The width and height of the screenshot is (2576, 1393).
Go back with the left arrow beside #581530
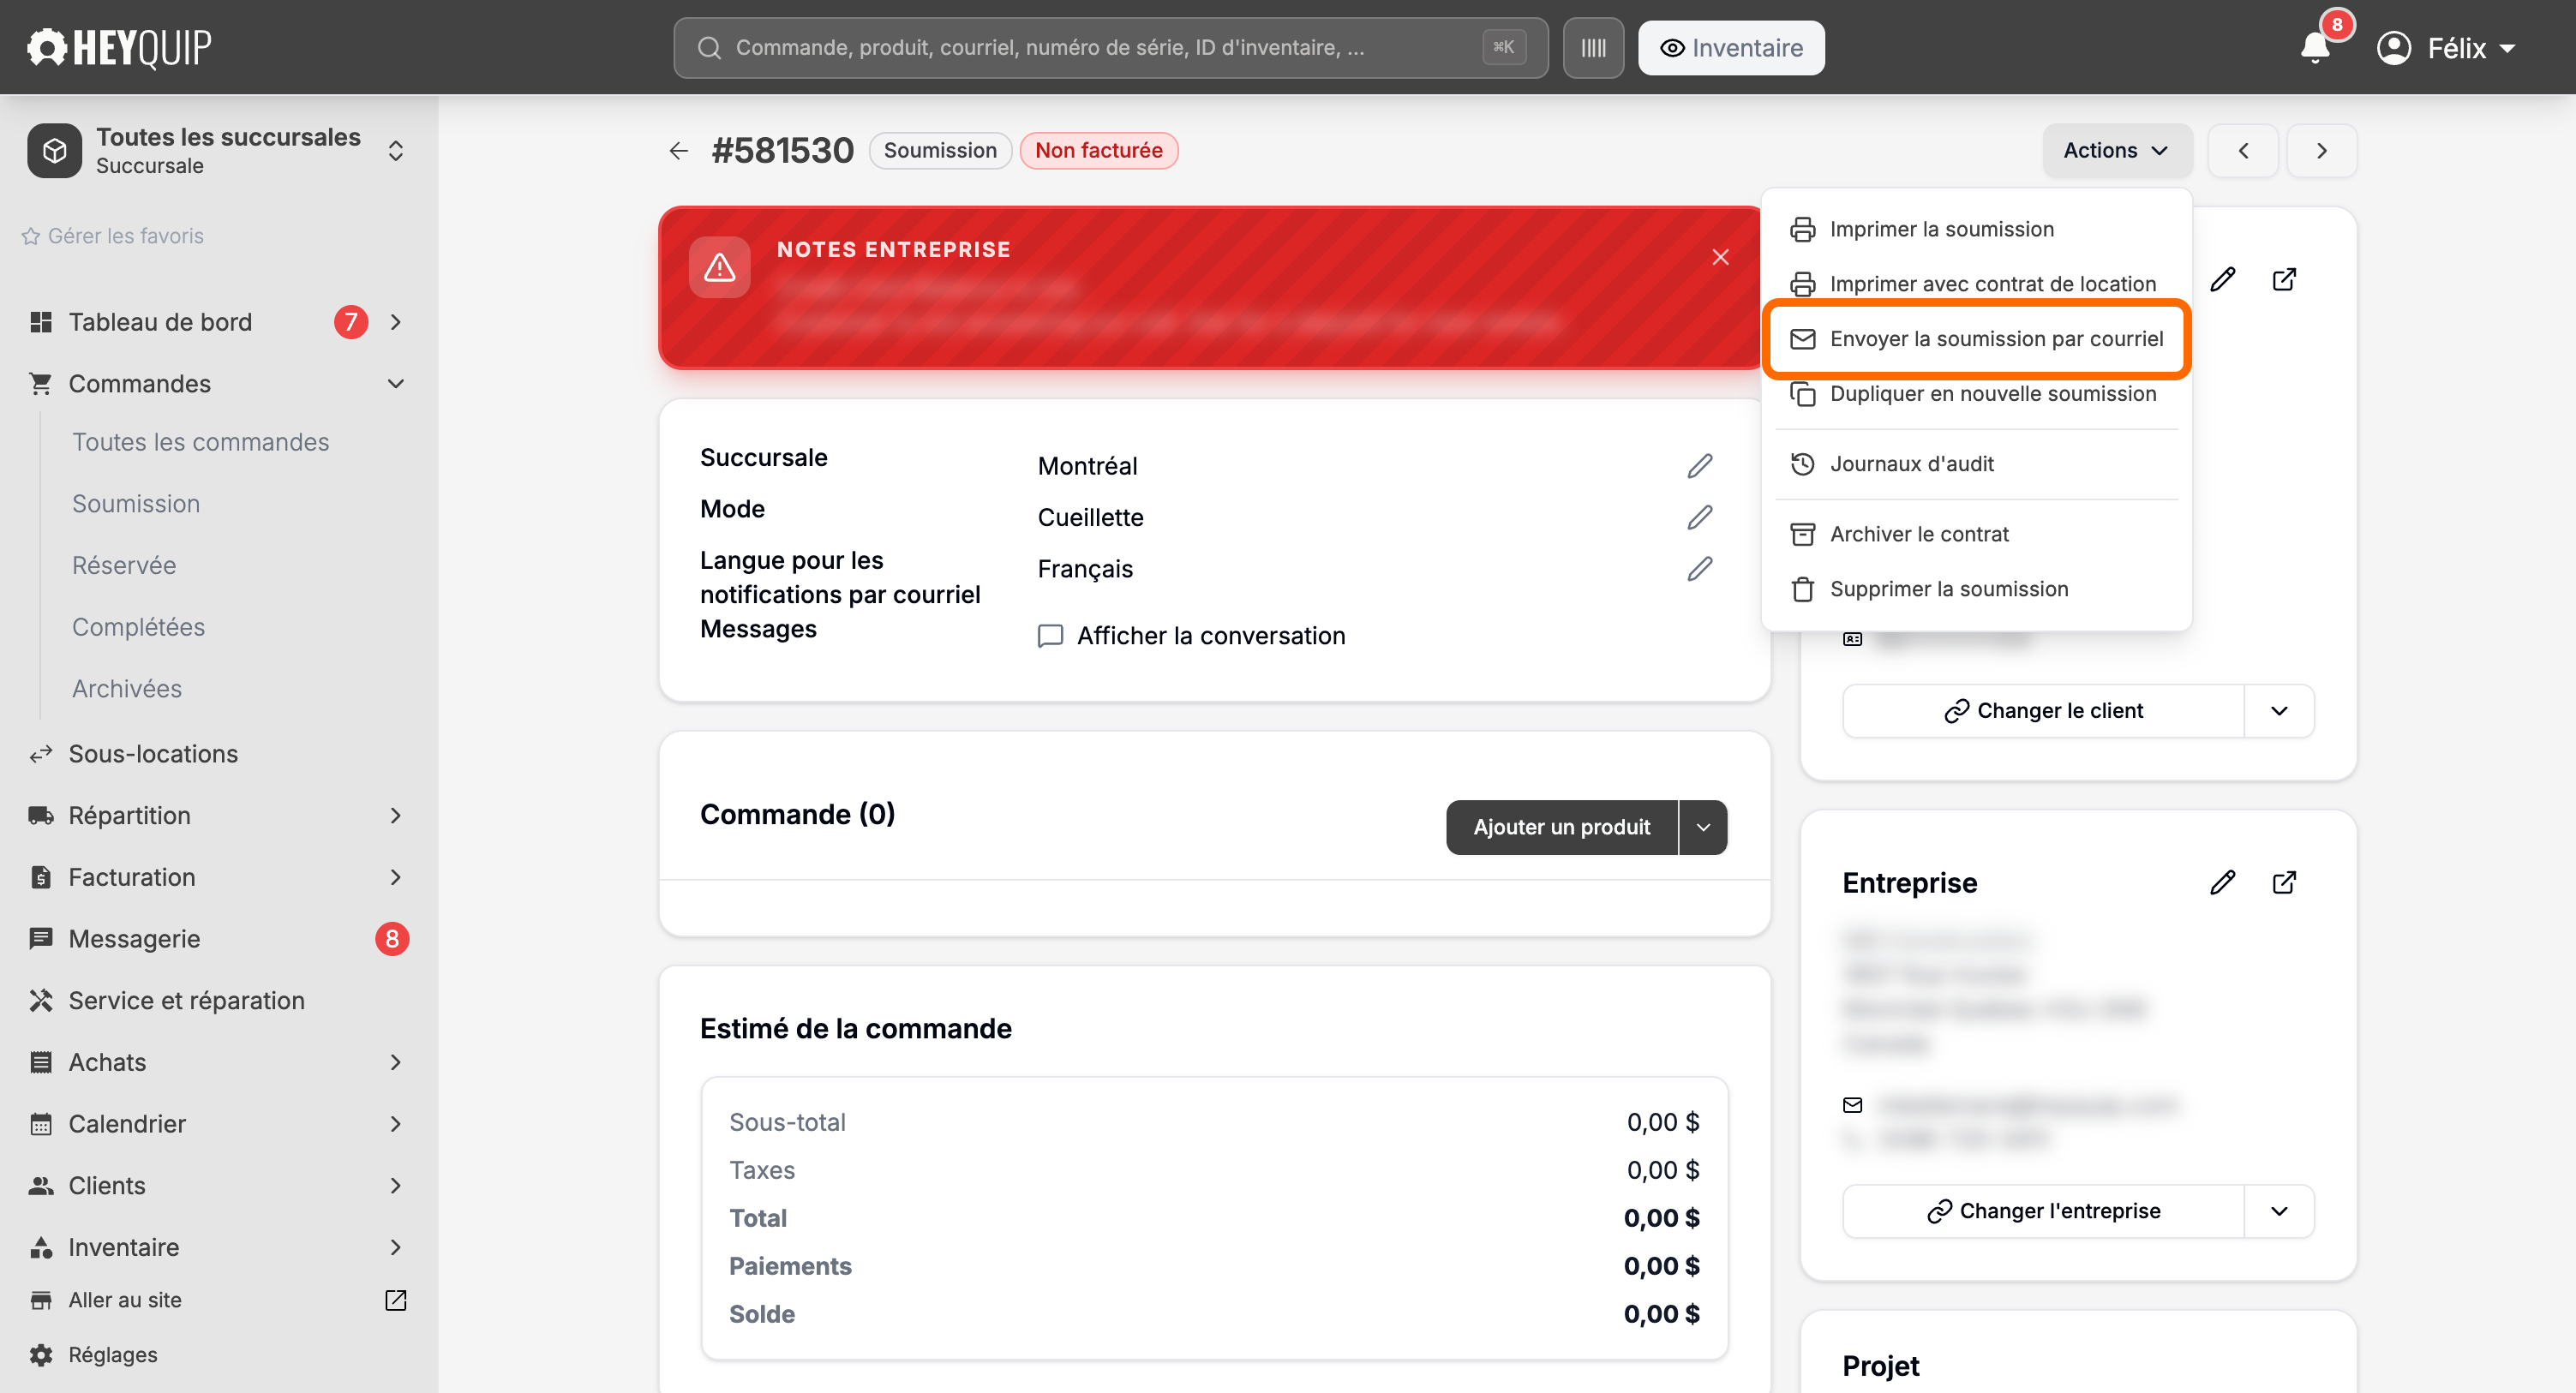(x=679, y=151)
